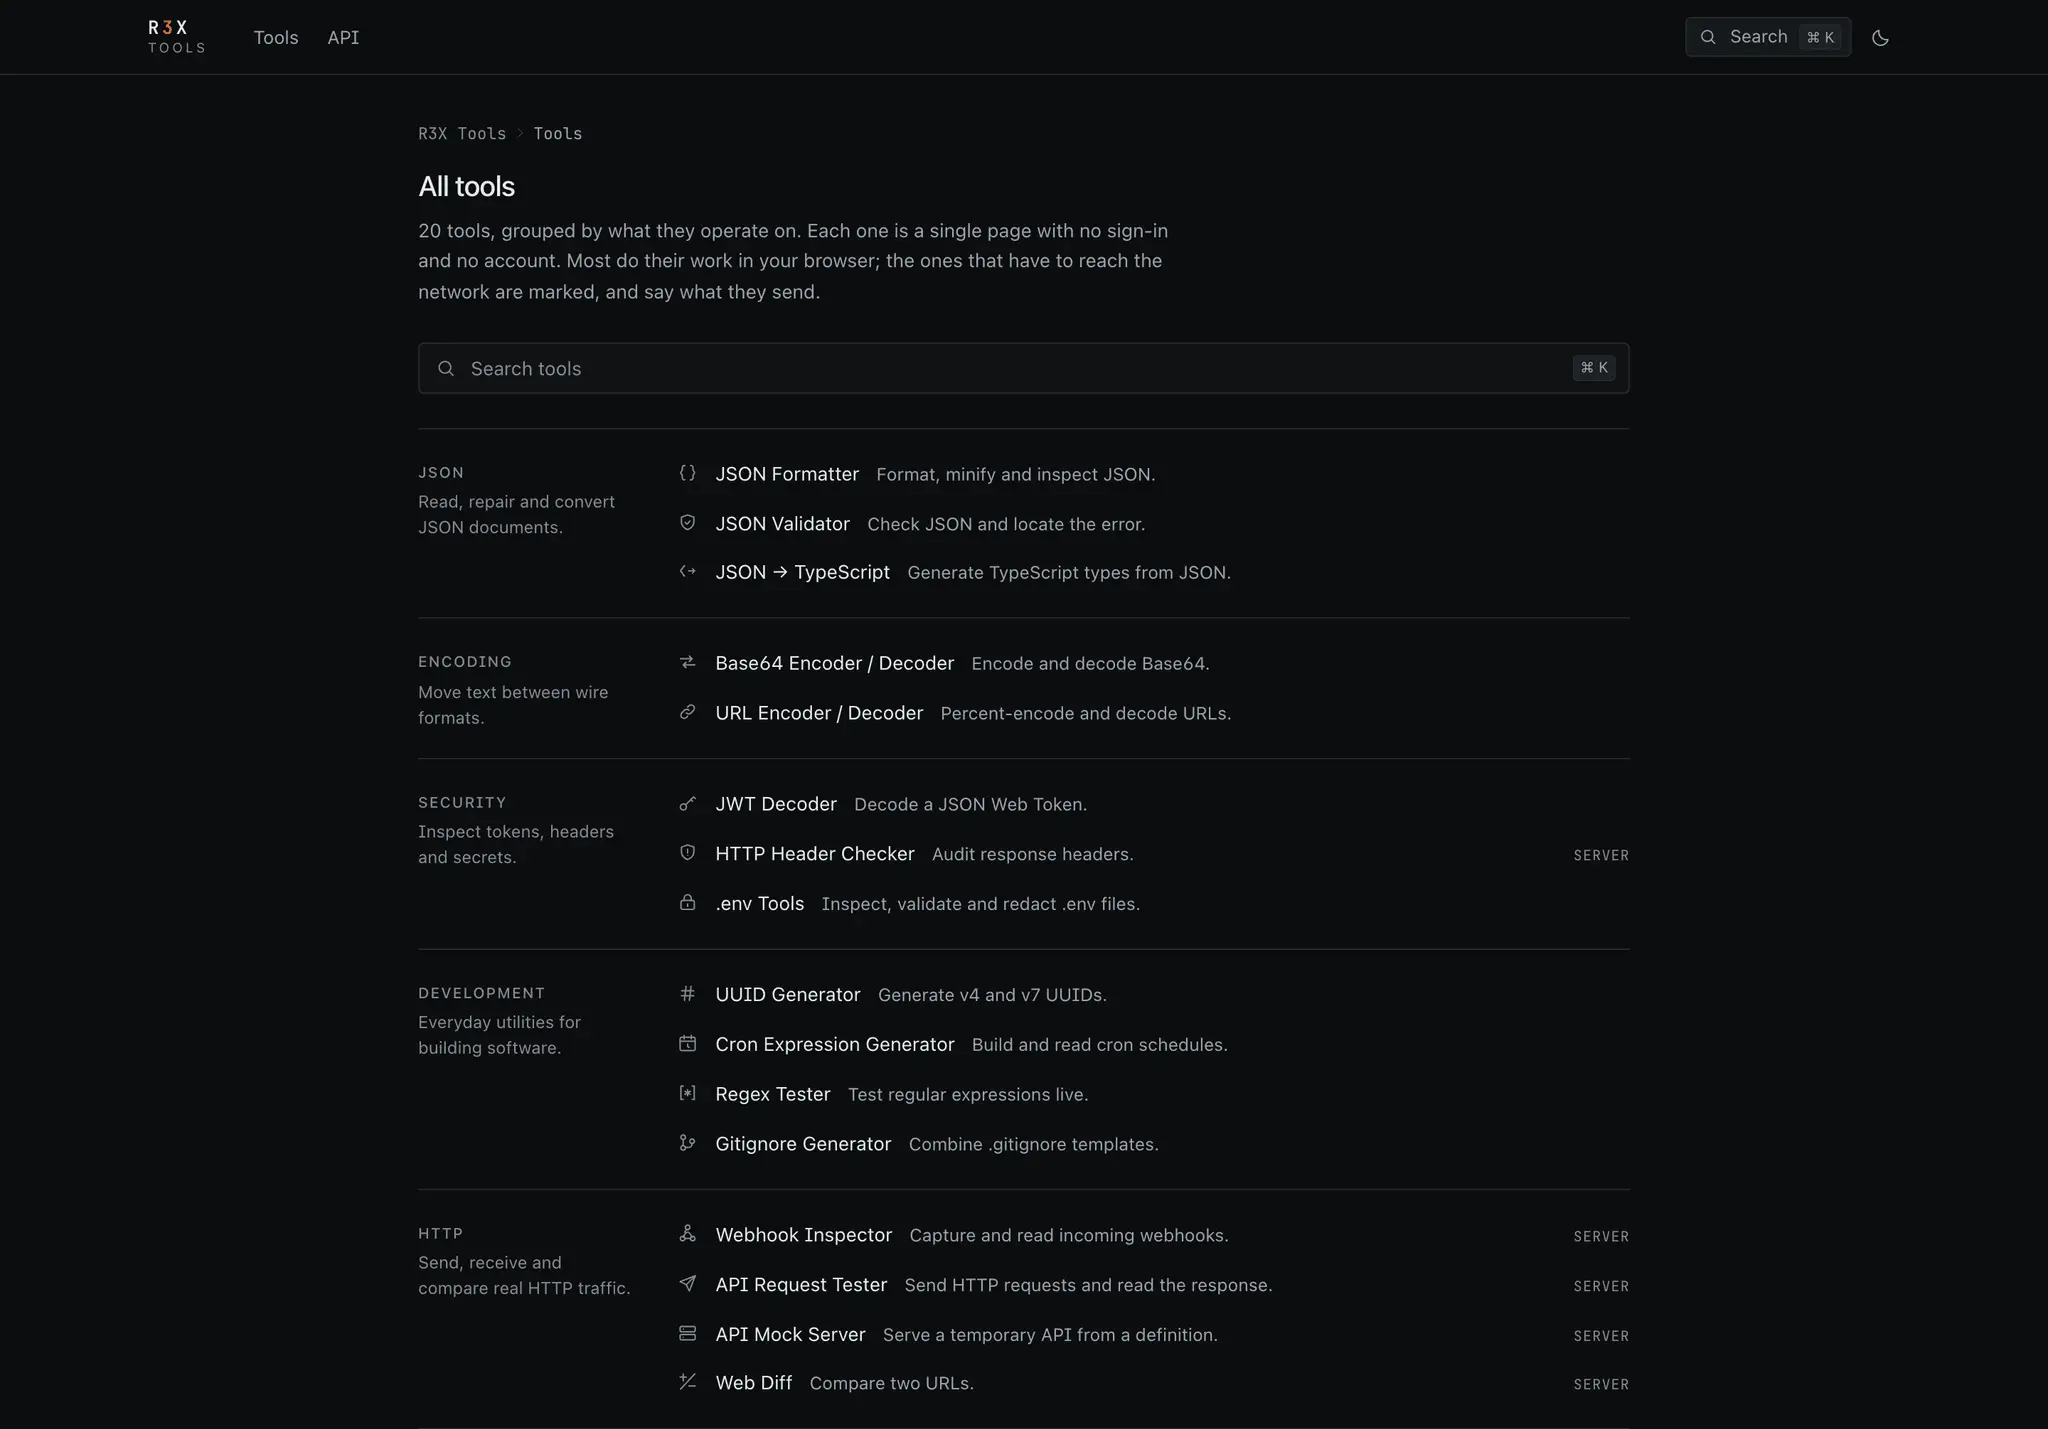Screen dimensions: 2048x1429
Task: Click the shield check icon beside JSON Validator
Action: tap(687, 523)
